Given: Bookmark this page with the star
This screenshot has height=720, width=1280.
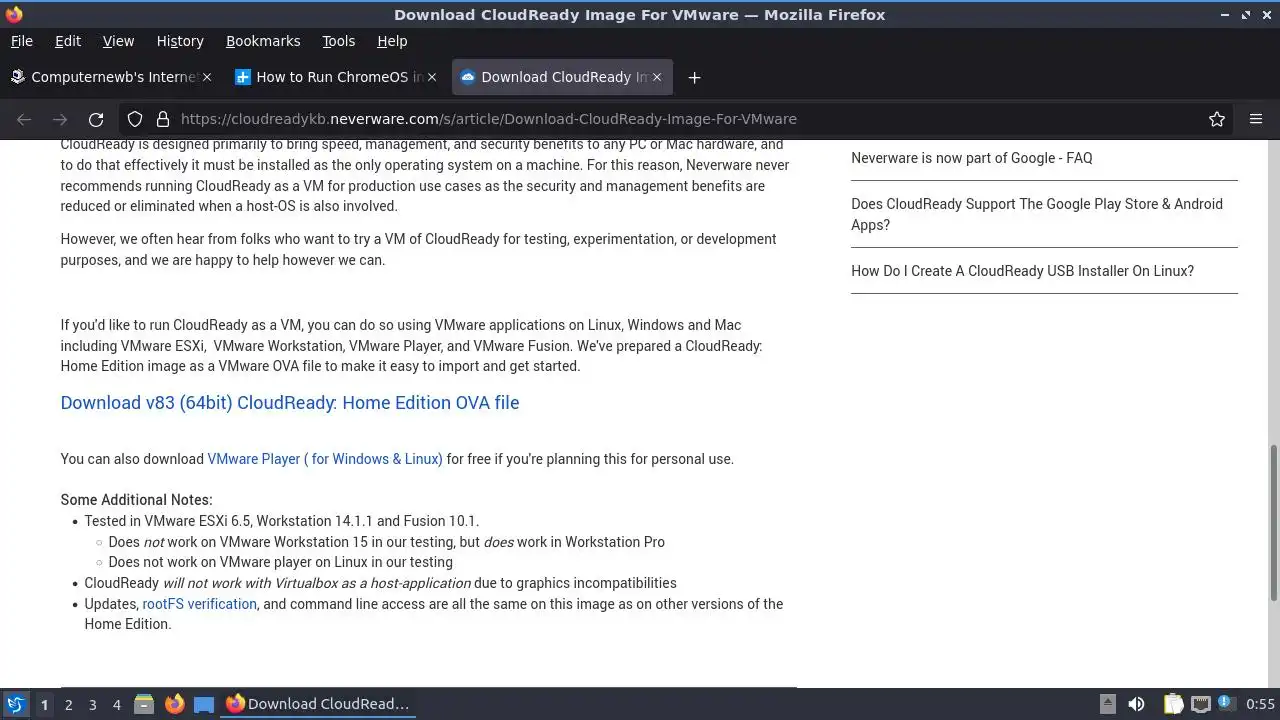Looking at the screenshot, I should 1217,119.
